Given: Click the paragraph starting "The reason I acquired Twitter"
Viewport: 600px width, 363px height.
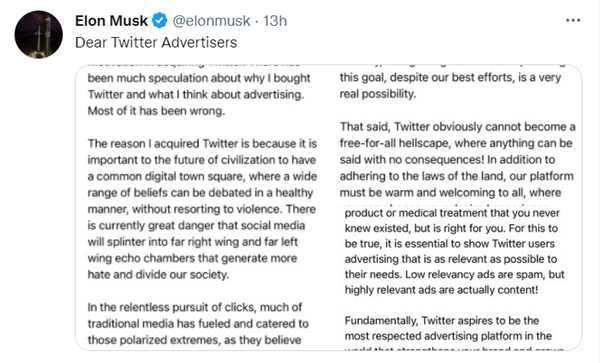Looking at the screenshot, I should [202, 209].
